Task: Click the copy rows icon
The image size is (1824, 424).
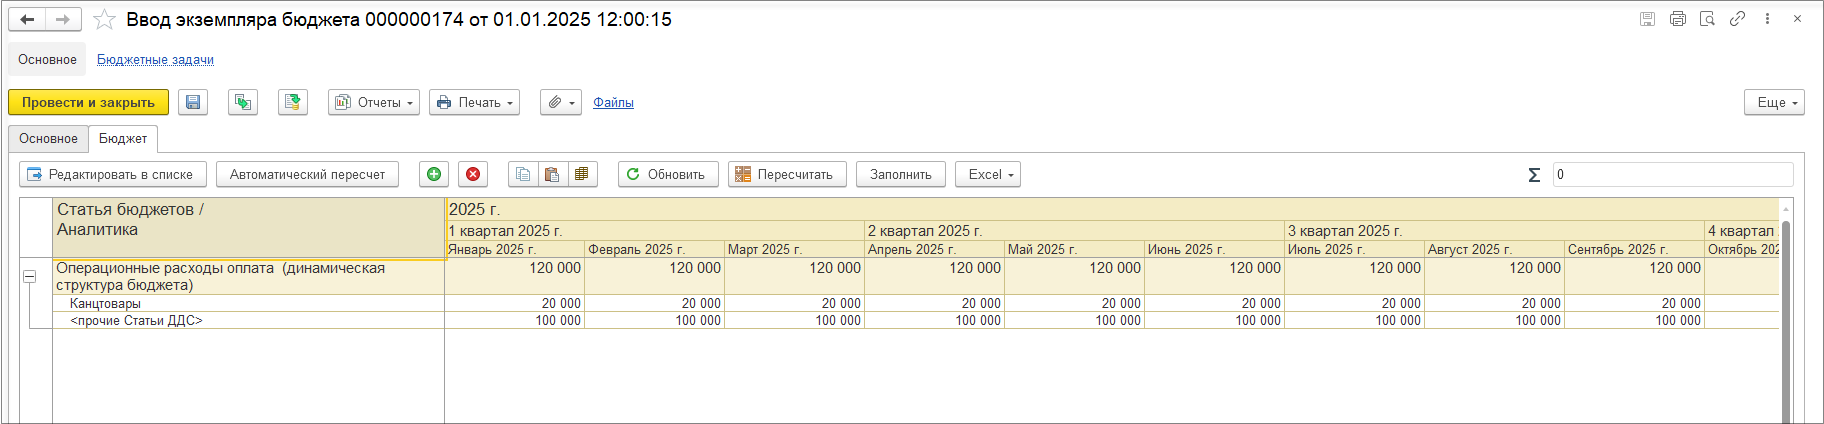Action: click(x=523, y=174)
